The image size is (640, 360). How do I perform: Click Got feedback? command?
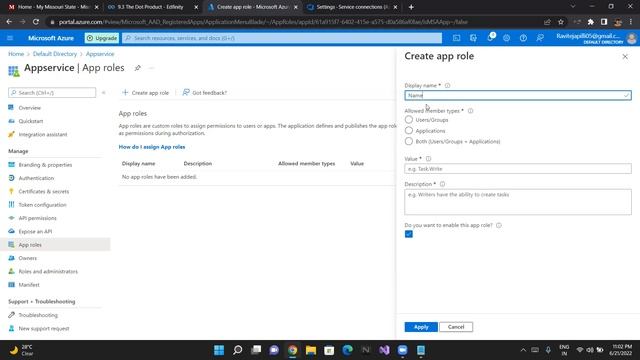204,93
